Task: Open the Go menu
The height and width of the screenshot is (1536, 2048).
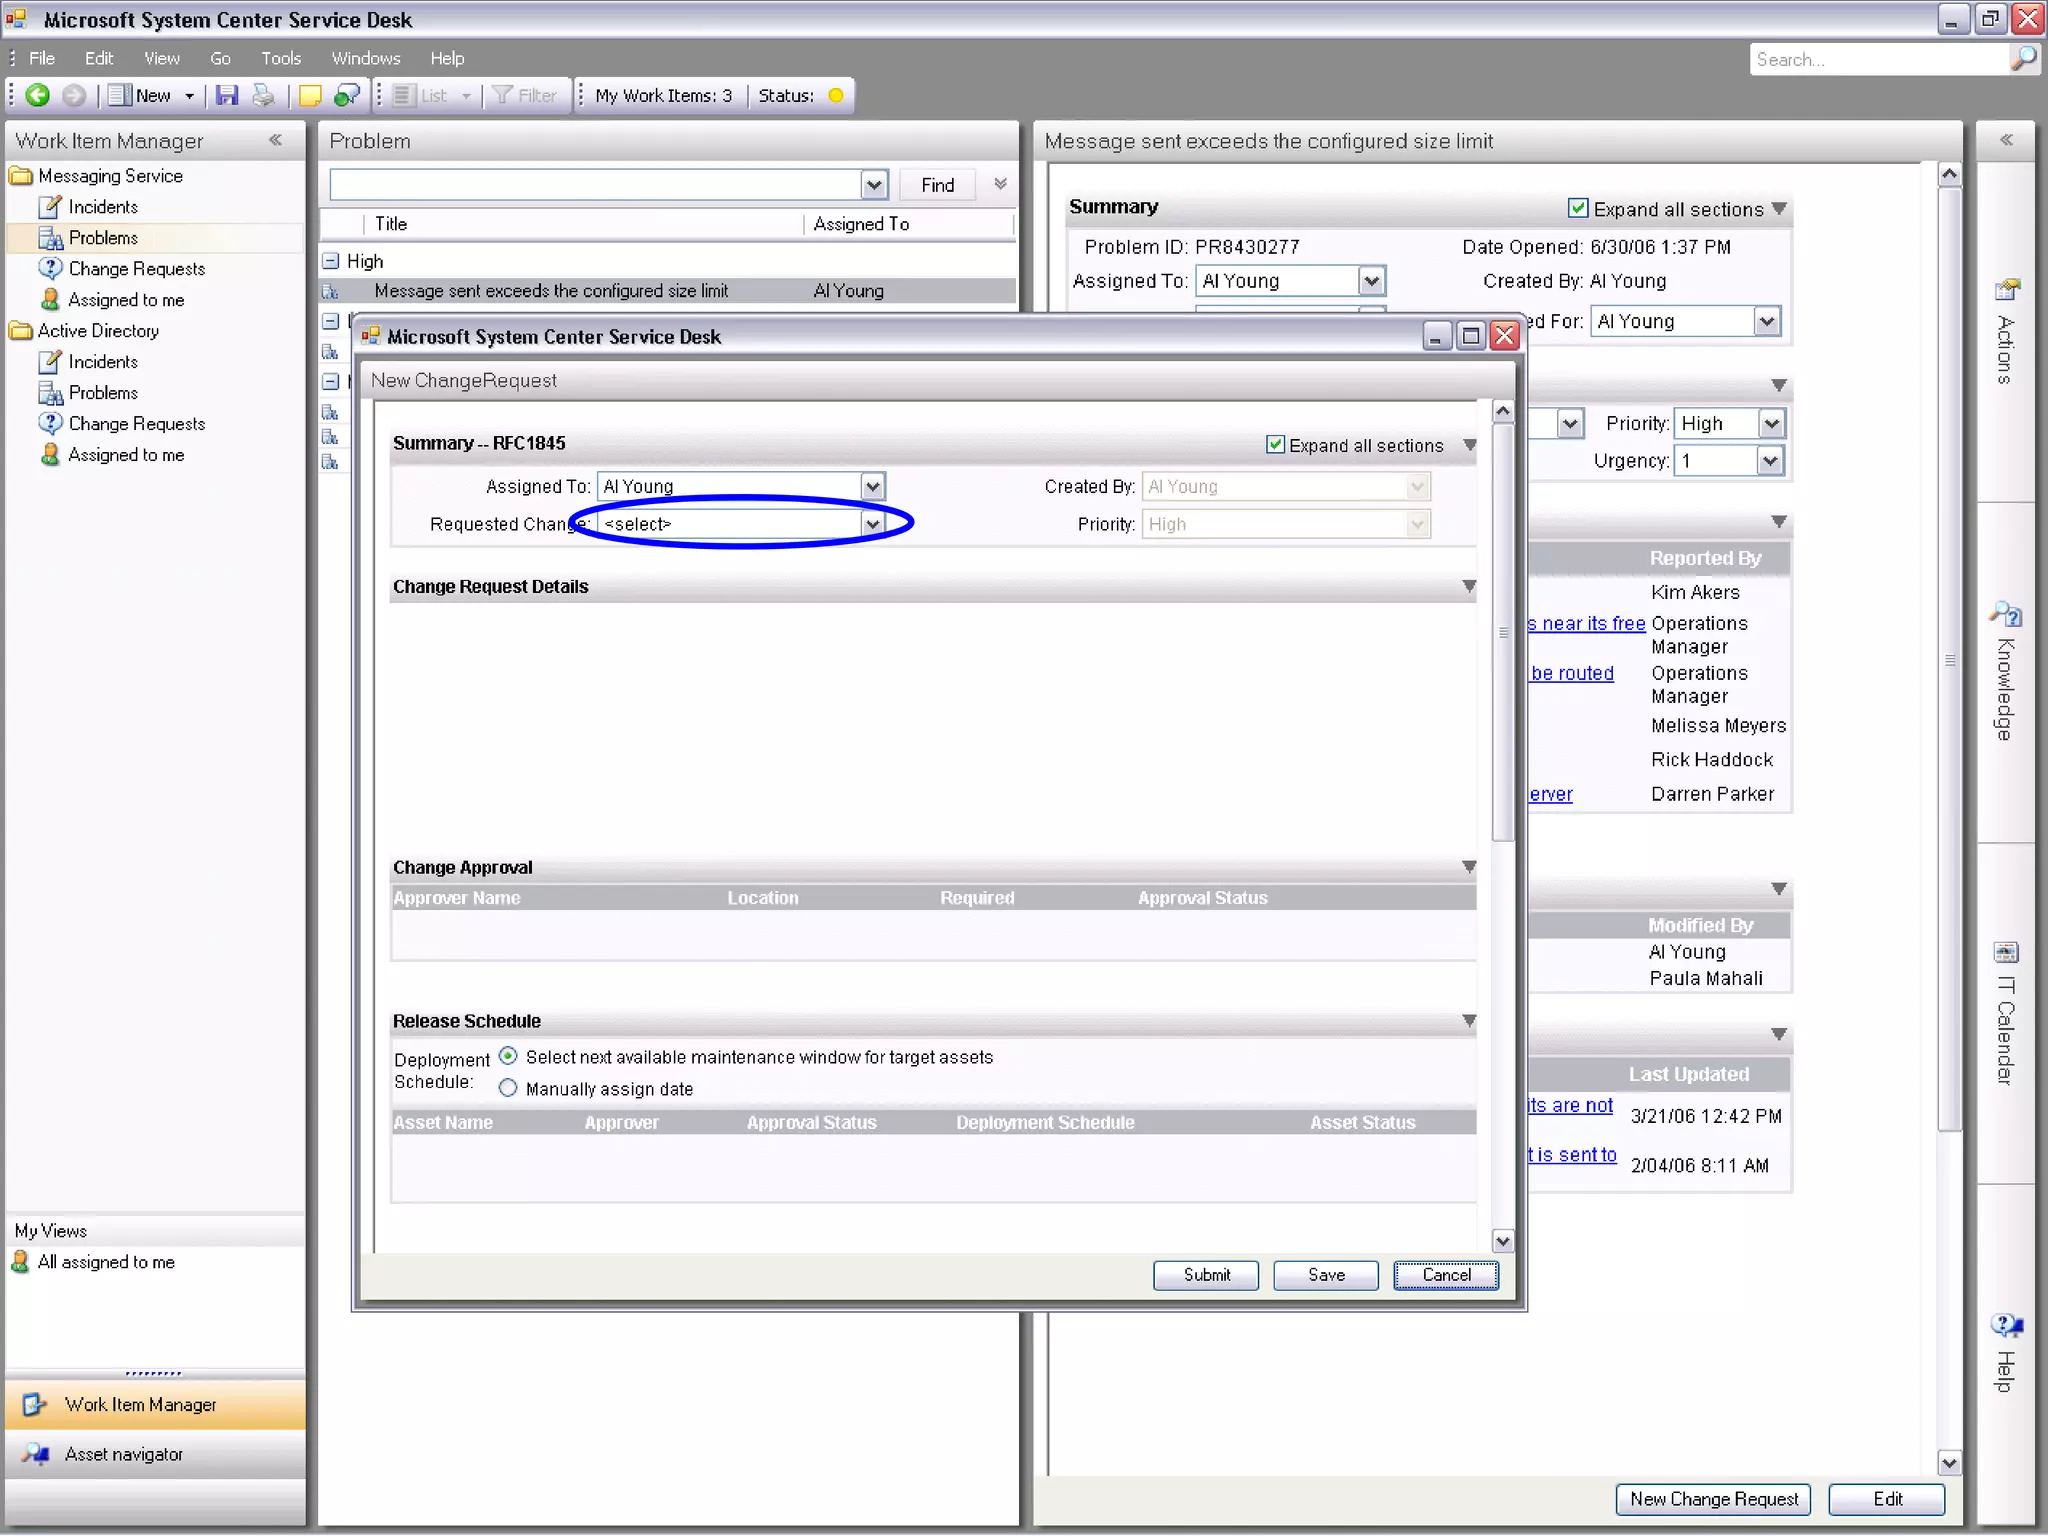Action: point(220,58)
